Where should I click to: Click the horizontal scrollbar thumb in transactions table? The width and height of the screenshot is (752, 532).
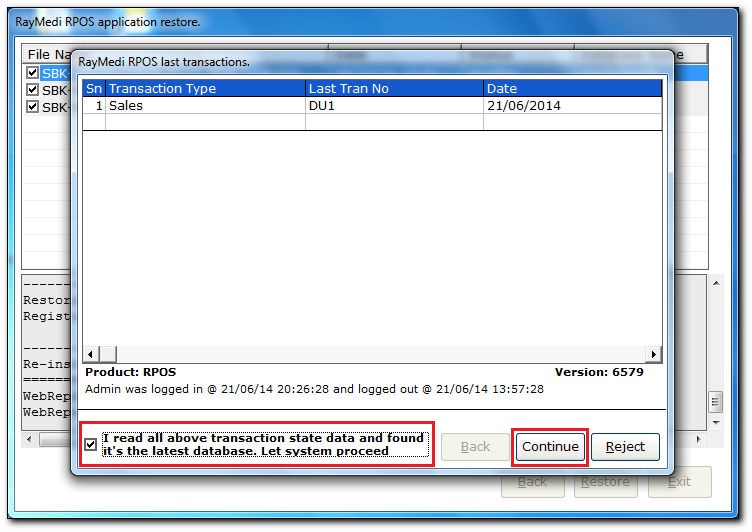(108, 355)
